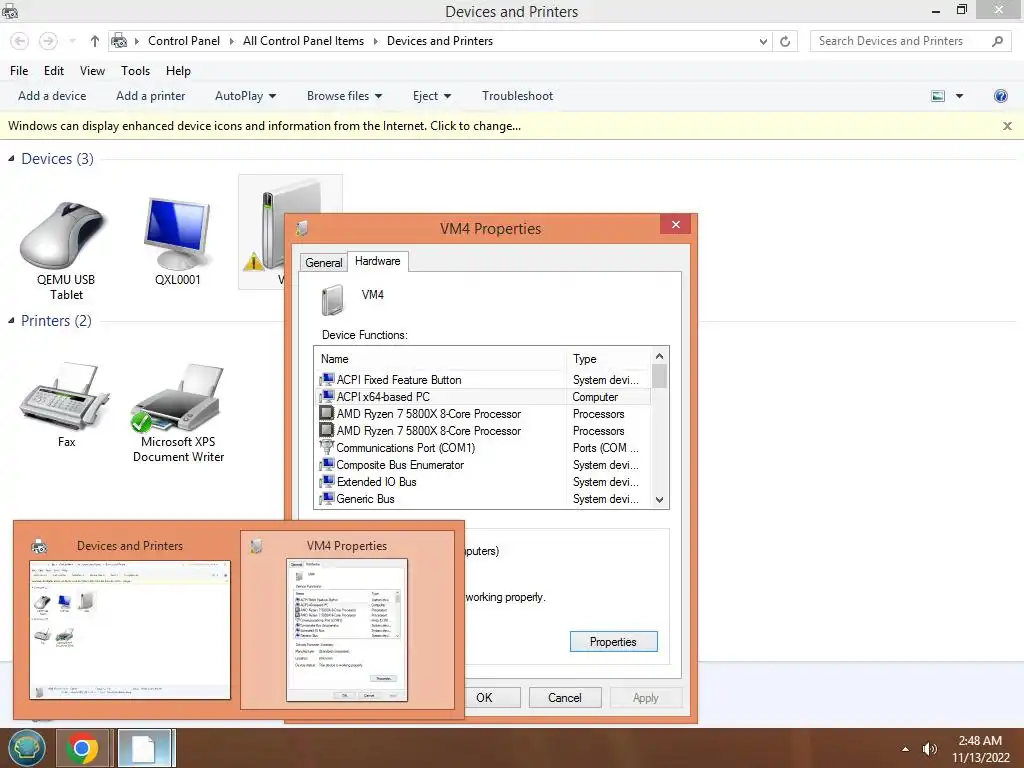Click the Generic Bus row icon
Image resolution: width=1024 pixels, height=768 pixels.
(327, 498)
